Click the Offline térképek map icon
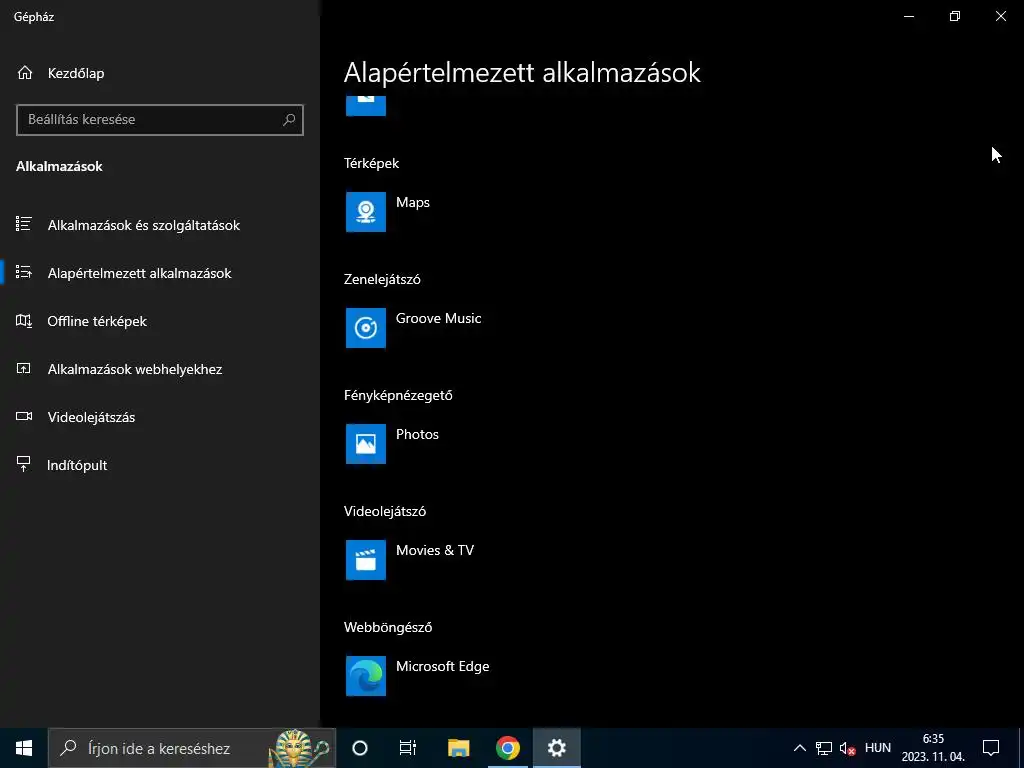Screen dimensions: 1024x768 tap(24, 321)
